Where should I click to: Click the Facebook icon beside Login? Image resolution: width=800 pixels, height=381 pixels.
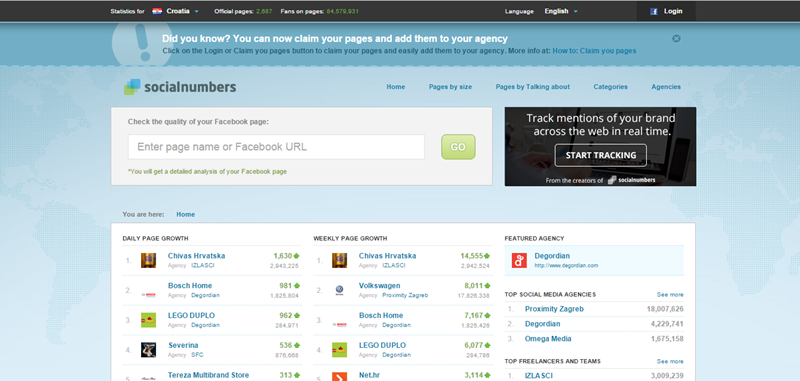[654, 11]
